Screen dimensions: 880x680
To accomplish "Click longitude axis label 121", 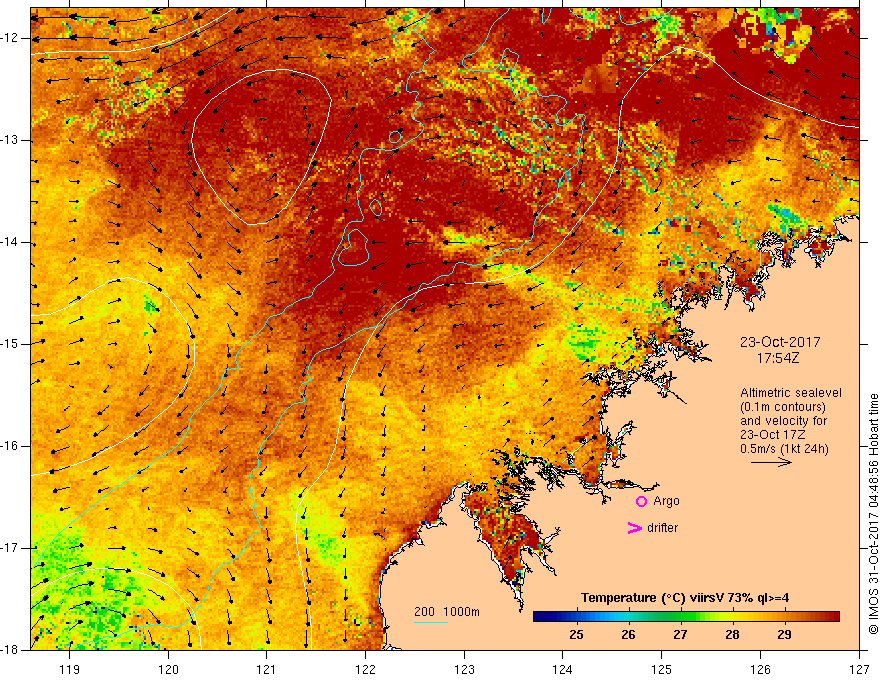I will (x=267, y=669).
